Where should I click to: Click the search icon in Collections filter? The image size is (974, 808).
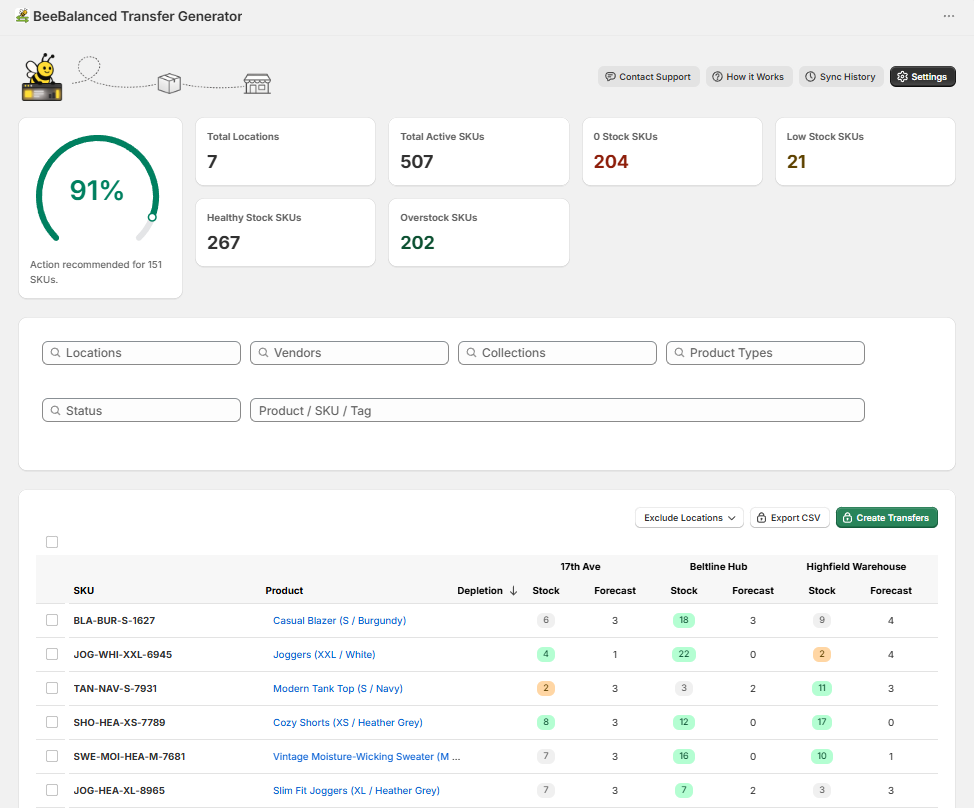(471, 353)
